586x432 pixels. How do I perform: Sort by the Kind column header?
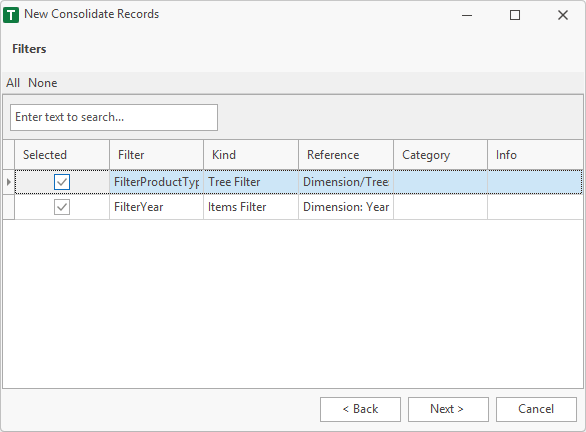[x=251, y=155]
